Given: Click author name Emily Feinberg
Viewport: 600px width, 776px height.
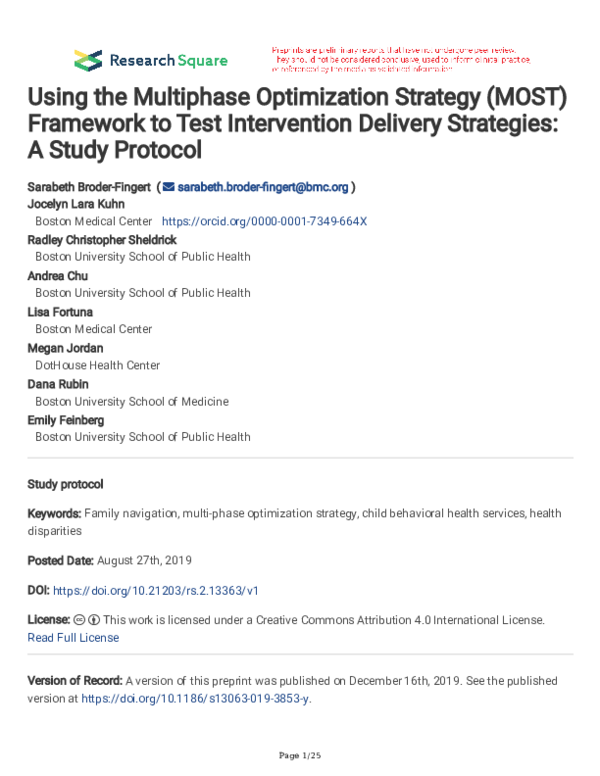Looking at the screenshot, I should tap(66, 421).
